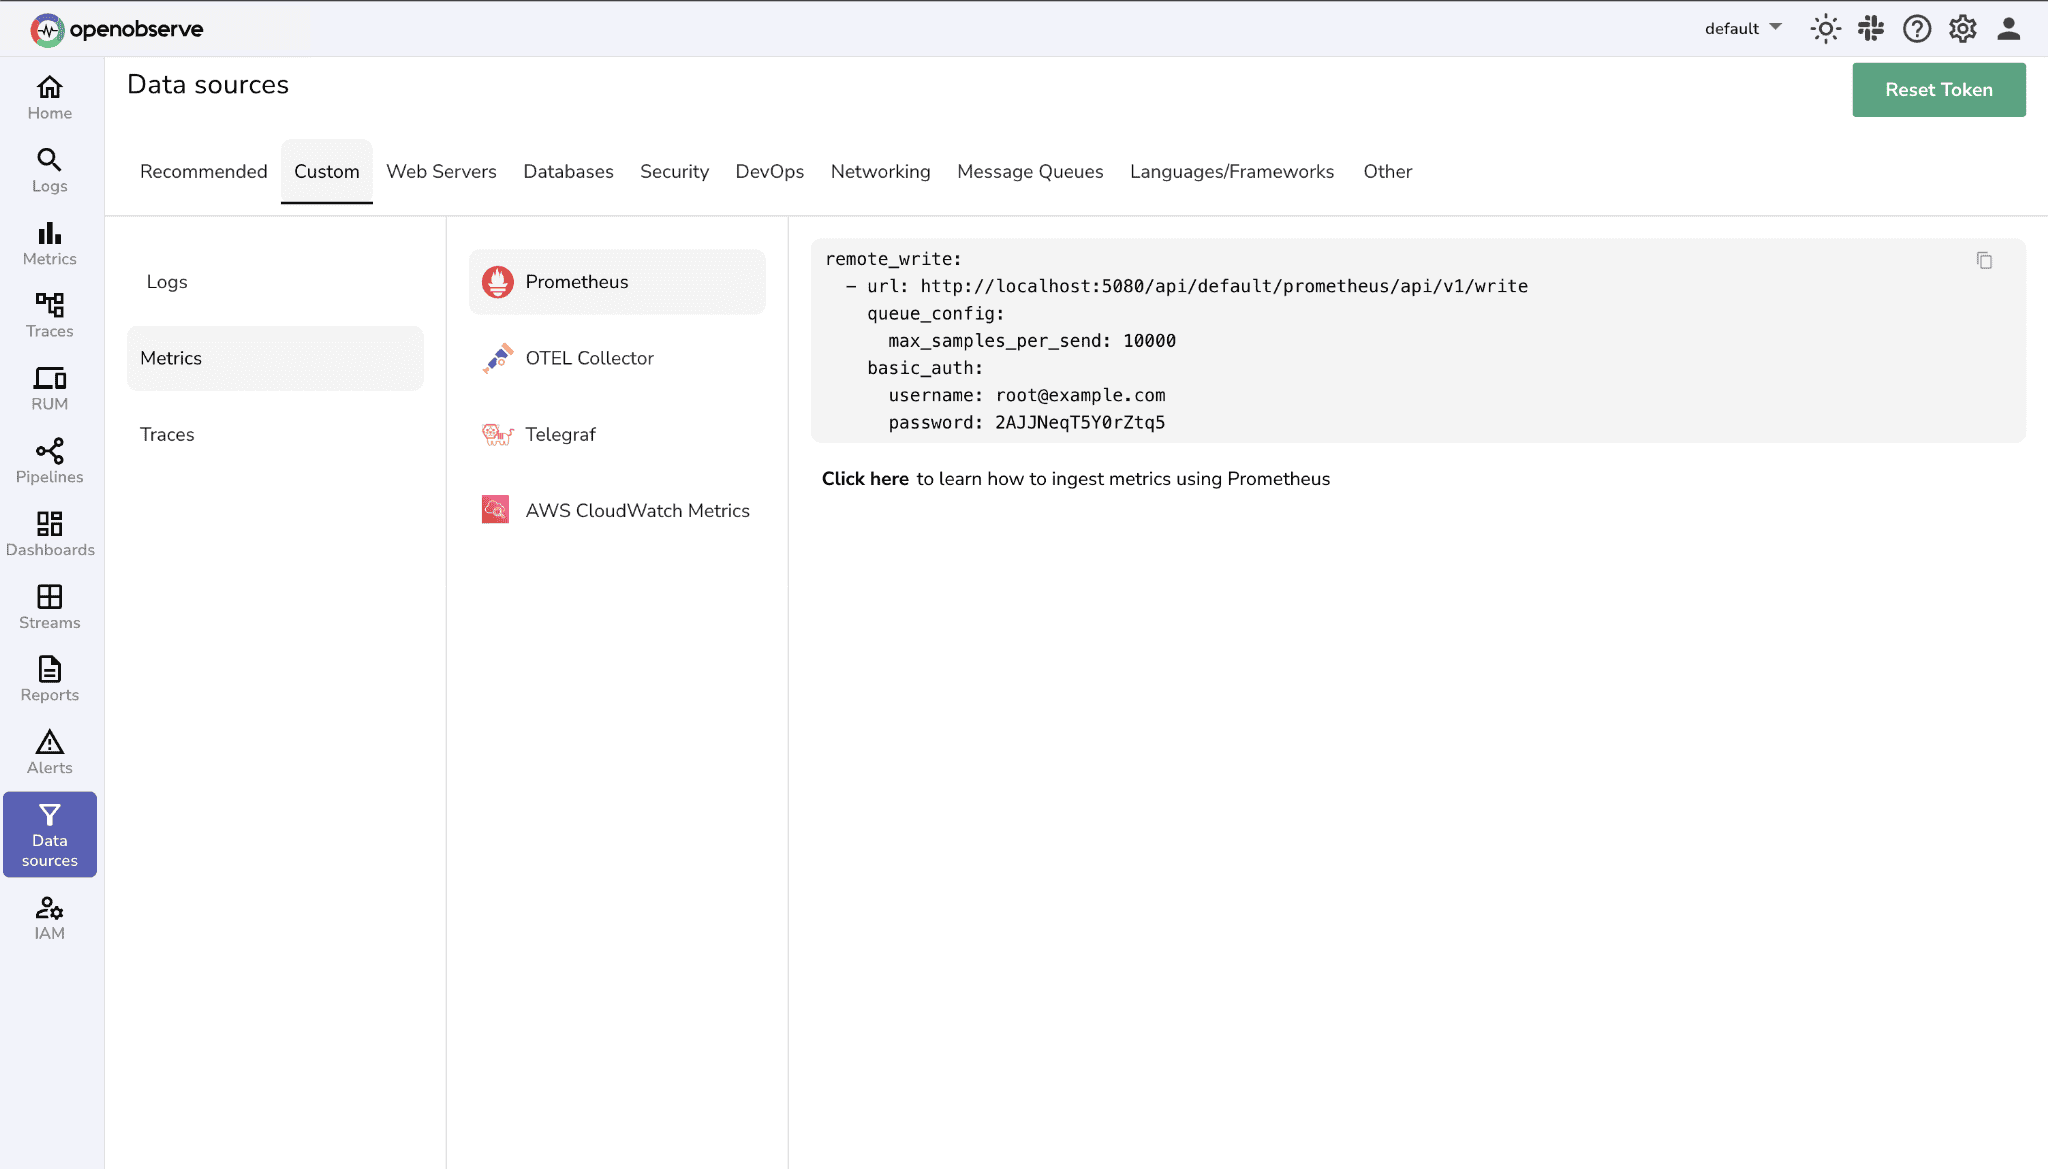Click the remote_write url line
This screenshot has height=1169, width=2048.
click(1187, 287)
